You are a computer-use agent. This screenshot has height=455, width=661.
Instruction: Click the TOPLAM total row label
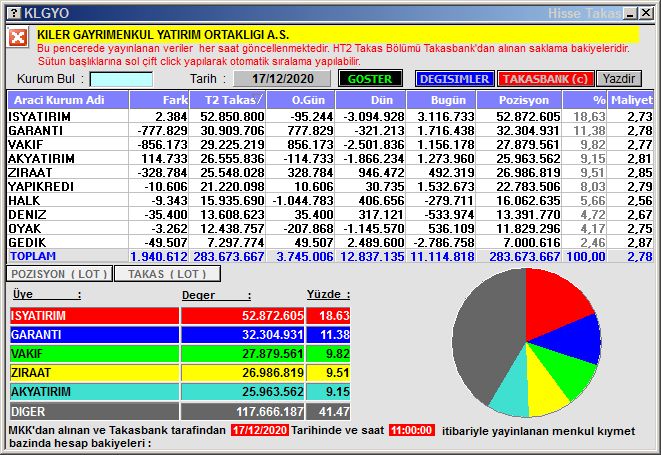33,256
